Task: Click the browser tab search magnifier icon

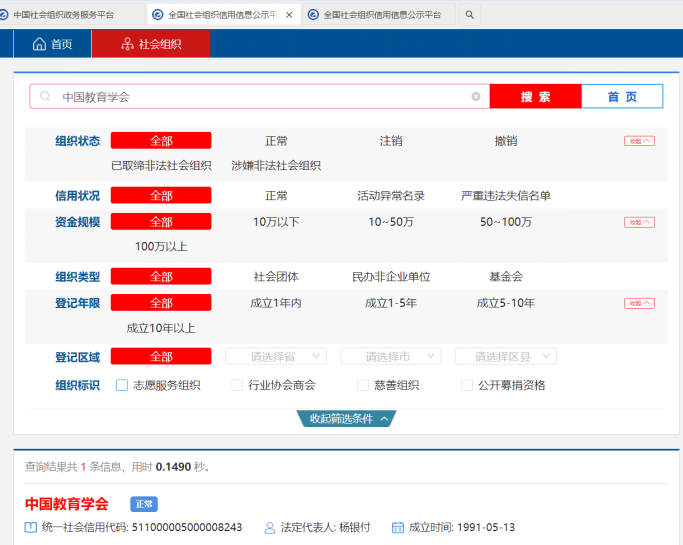Action: 469,15
